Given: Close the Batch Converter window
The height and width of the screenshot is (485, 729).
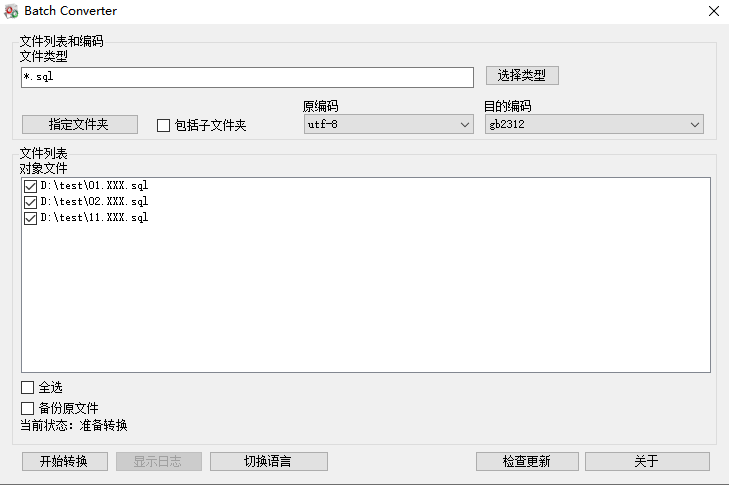Looking at the screenshot, I should pyautogui.click(x=714, y=11).
